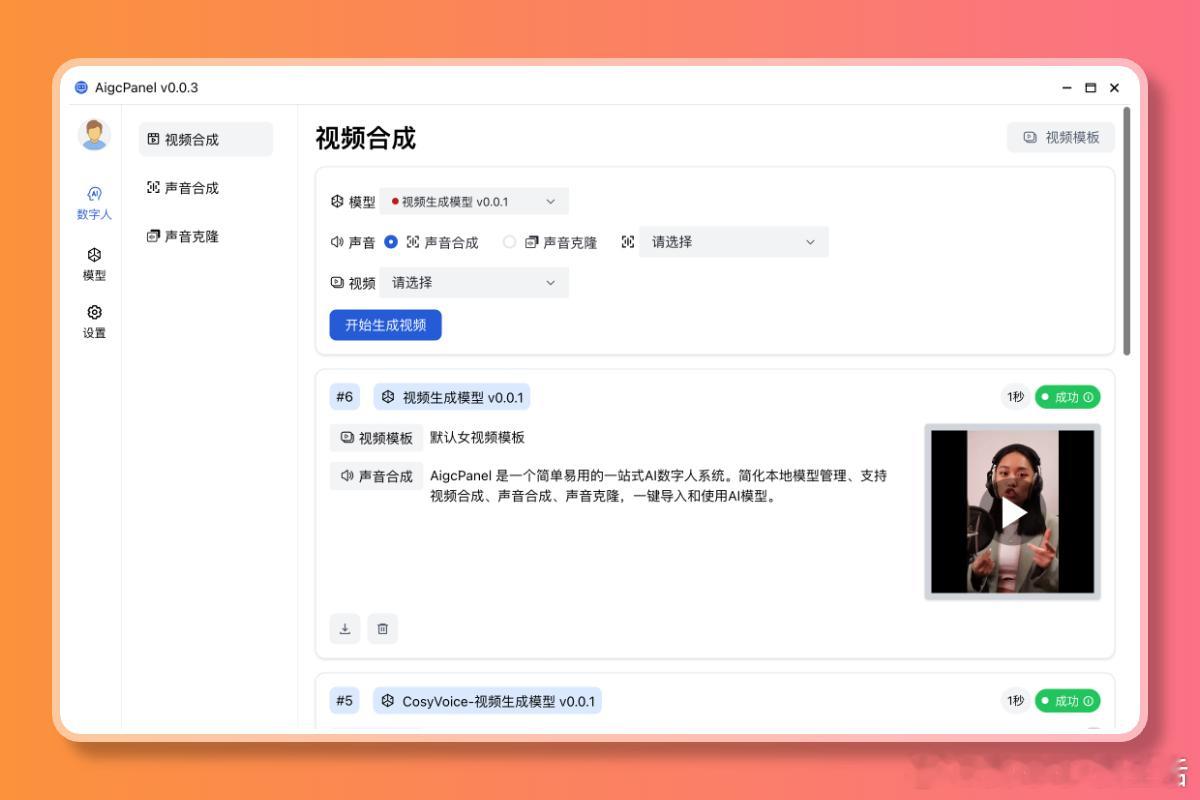Click the 成功 status badge of task #6
This screenshot has height=800, width=1200.
[1067, 397]
